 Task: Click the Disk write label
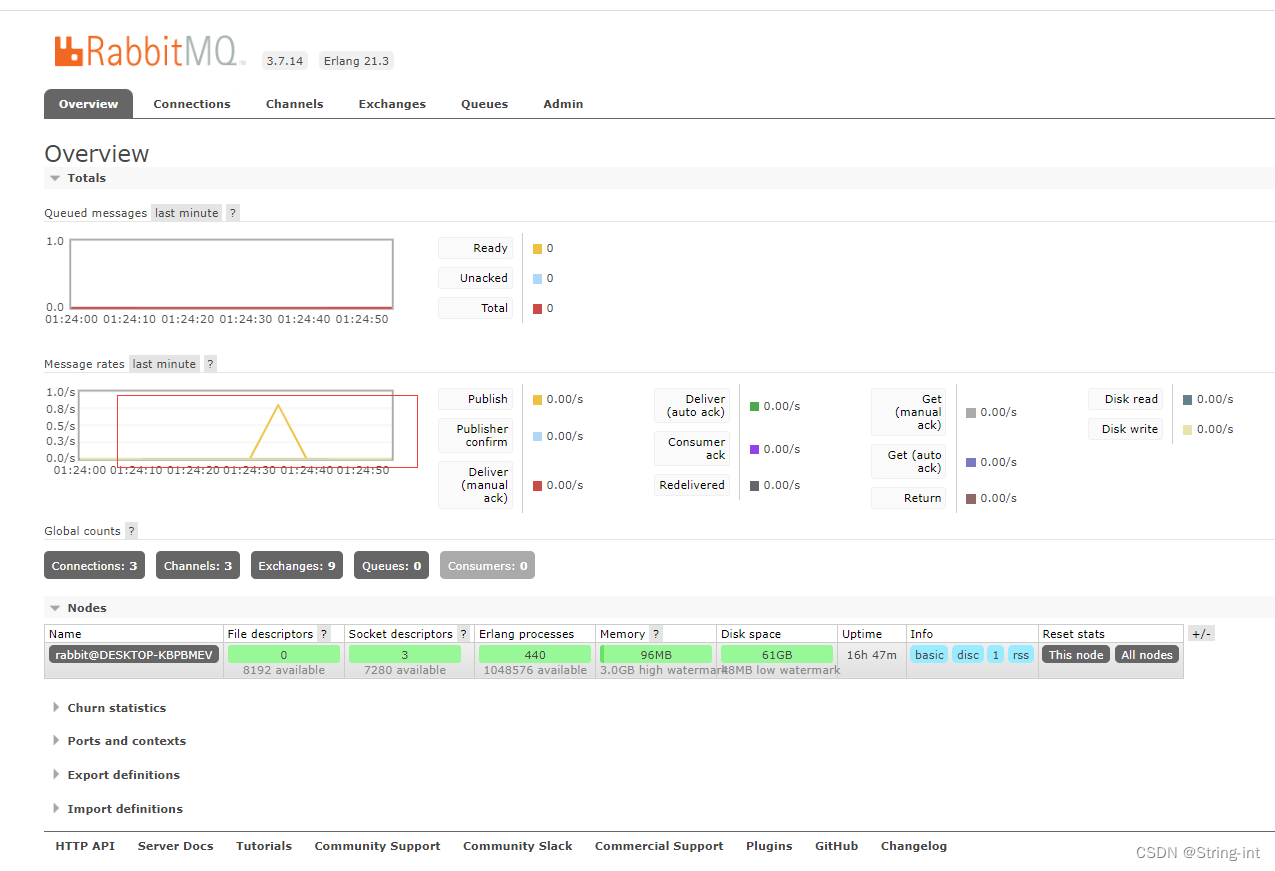pyautogui.click(x=1126, y=429)
